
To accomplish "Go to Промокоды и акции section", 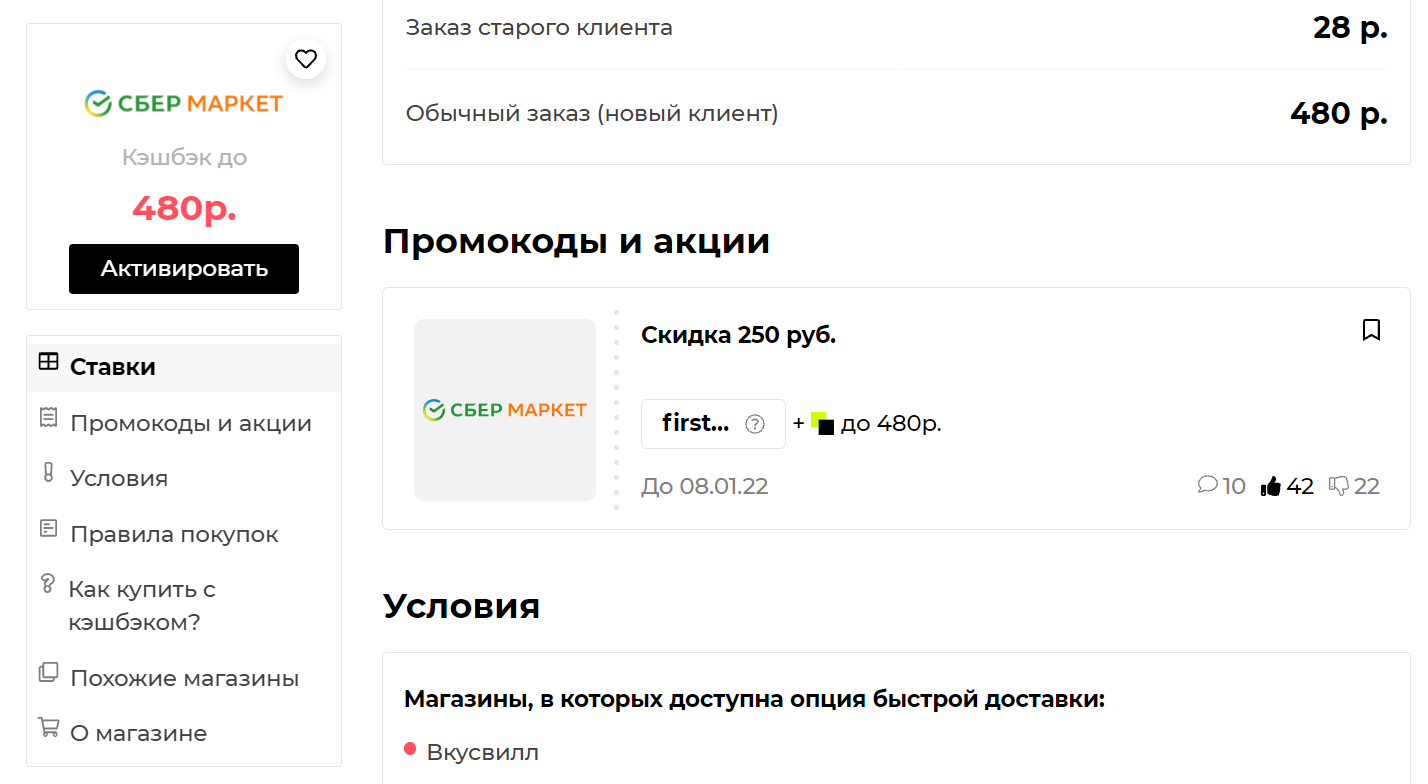I will coord(190,423).
